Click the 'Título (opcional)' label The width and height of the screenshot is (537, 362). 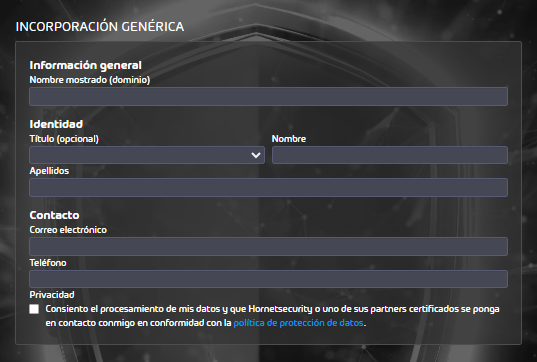point(64,139)
